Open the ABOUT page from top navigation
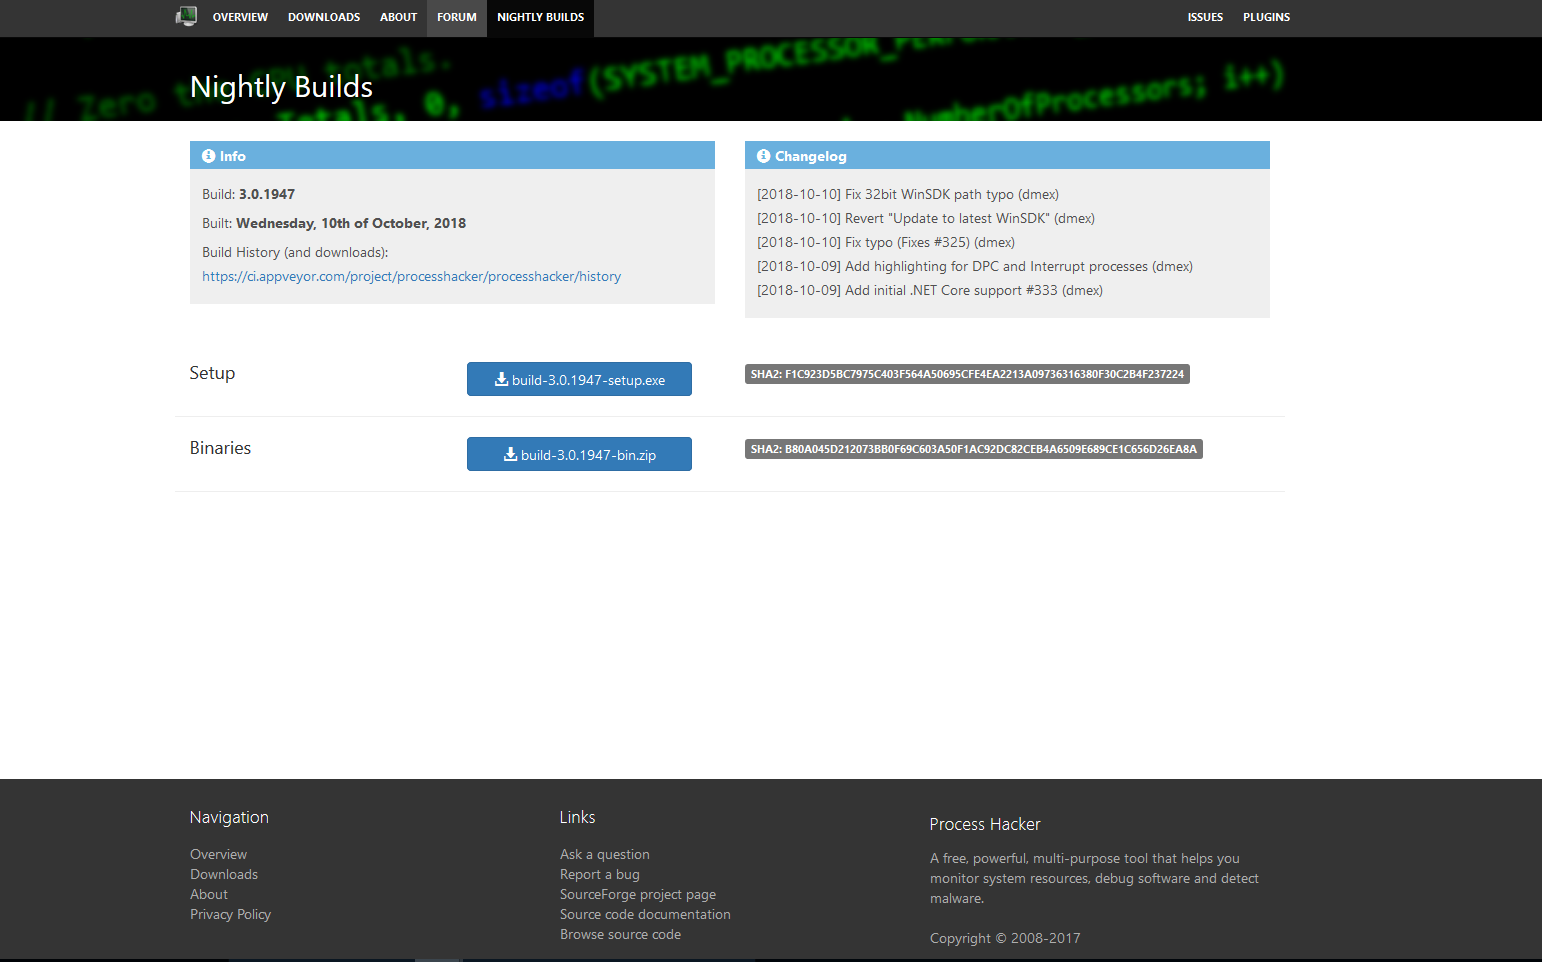 coord(398,17)
